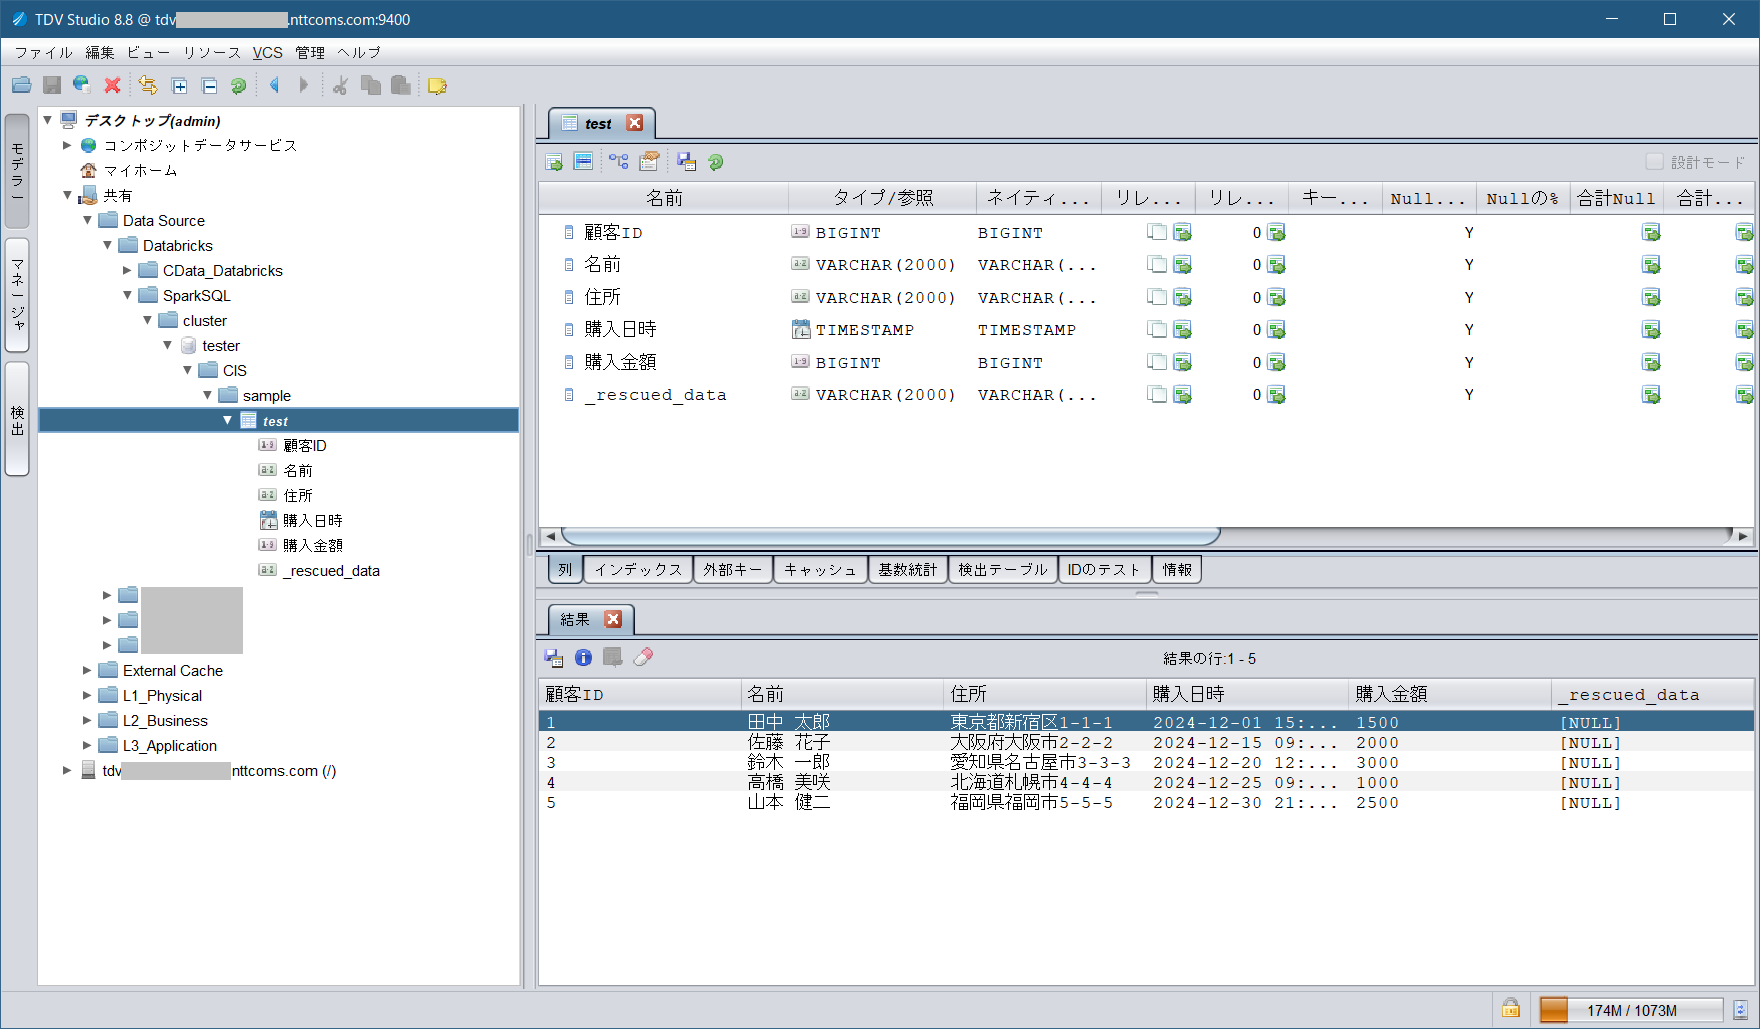Select the 購入日時 column in the tree
This screenshot has height=1029, width=1760.
pyautogui.click(x=312, y=520)
